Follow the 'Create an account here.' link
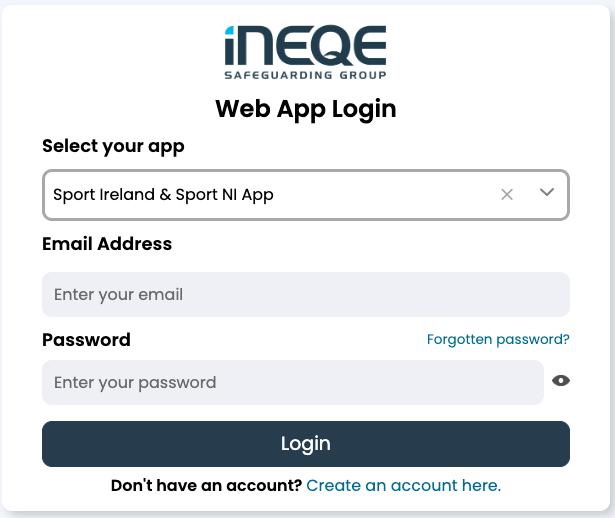 [404, 485]
